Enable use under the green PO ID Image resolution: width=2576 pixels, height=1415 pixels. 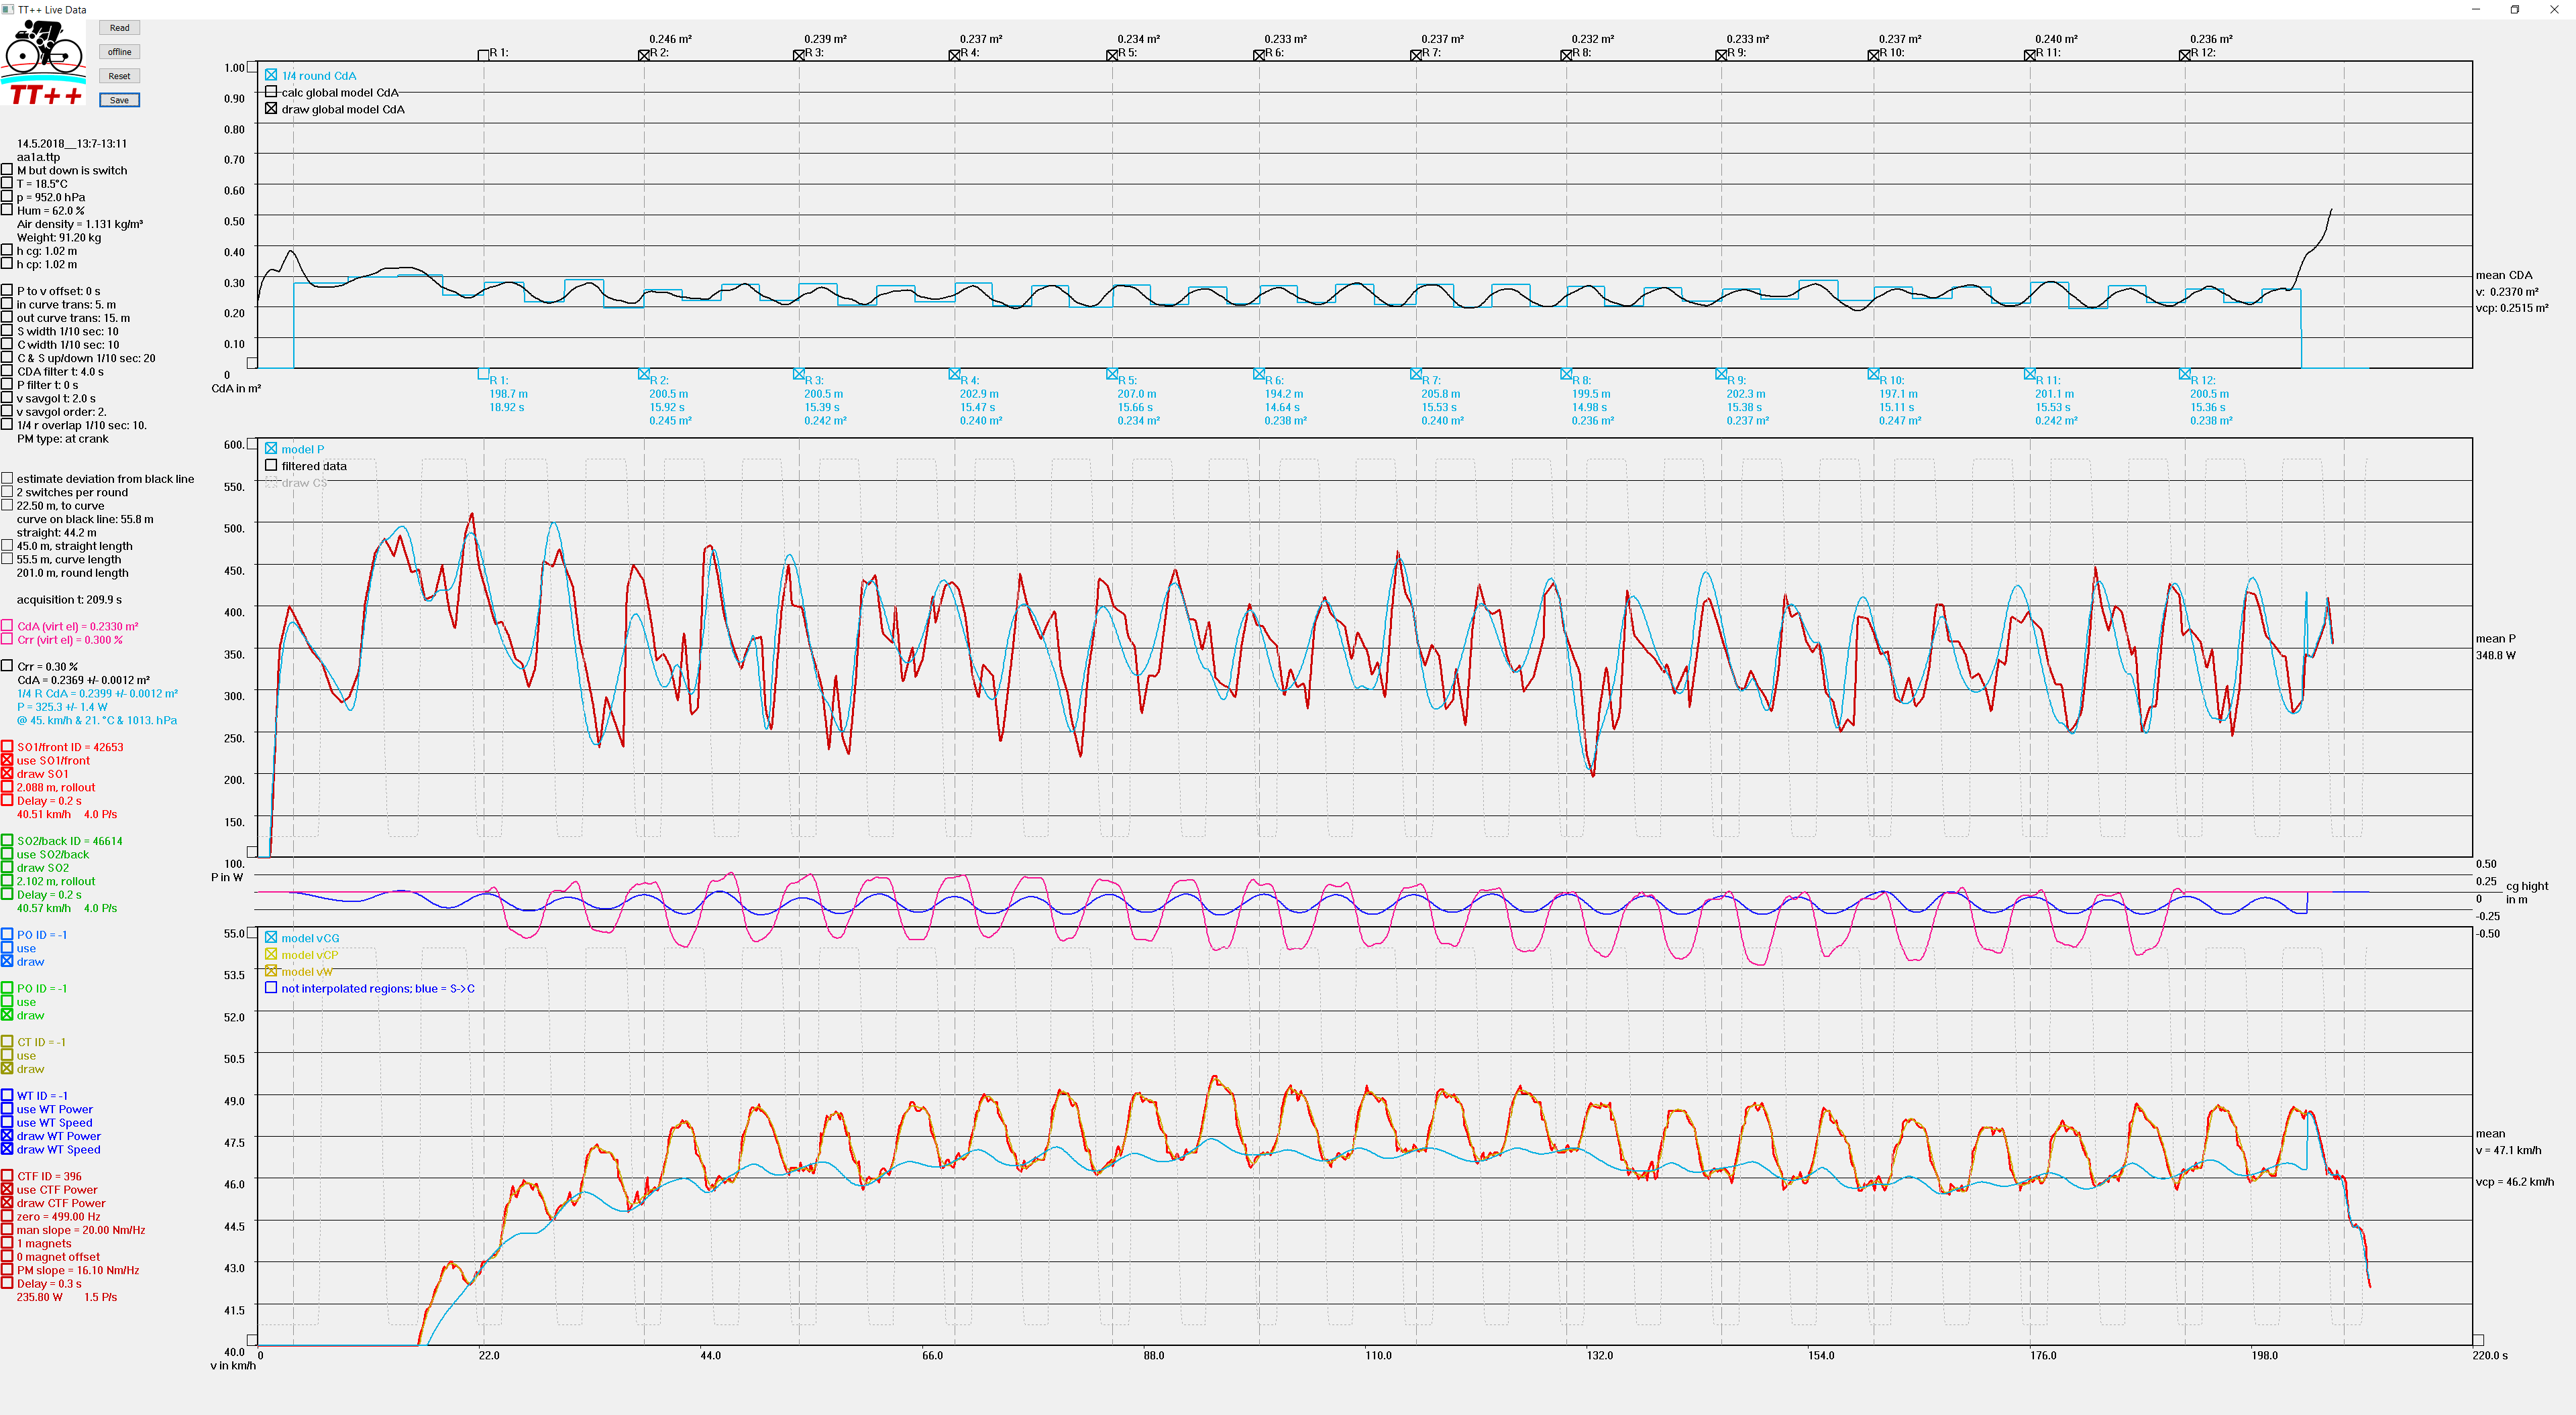pyautogui.click(x=7, y=1002)
